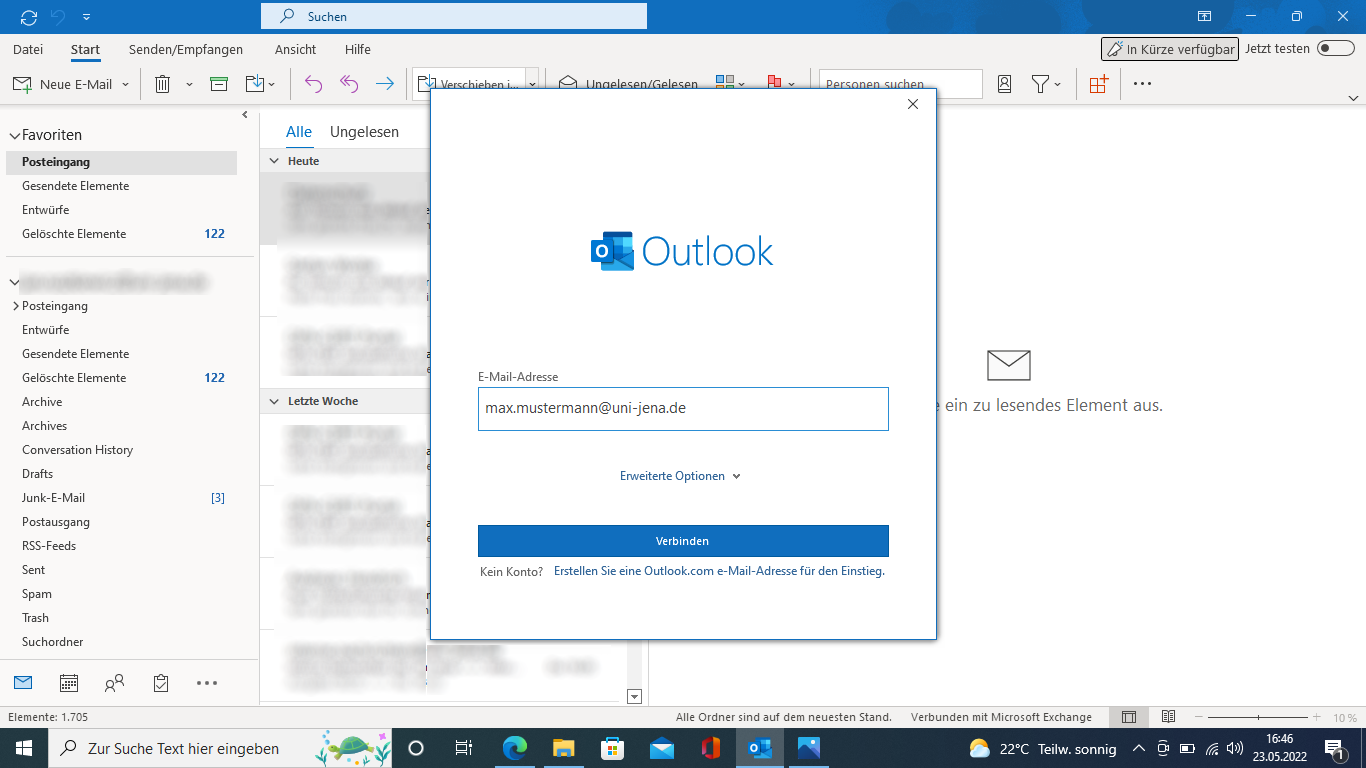Viewport: 1366px width, 768px height.
Task: Open the Hilfe tab
Action: coord(357,49)
